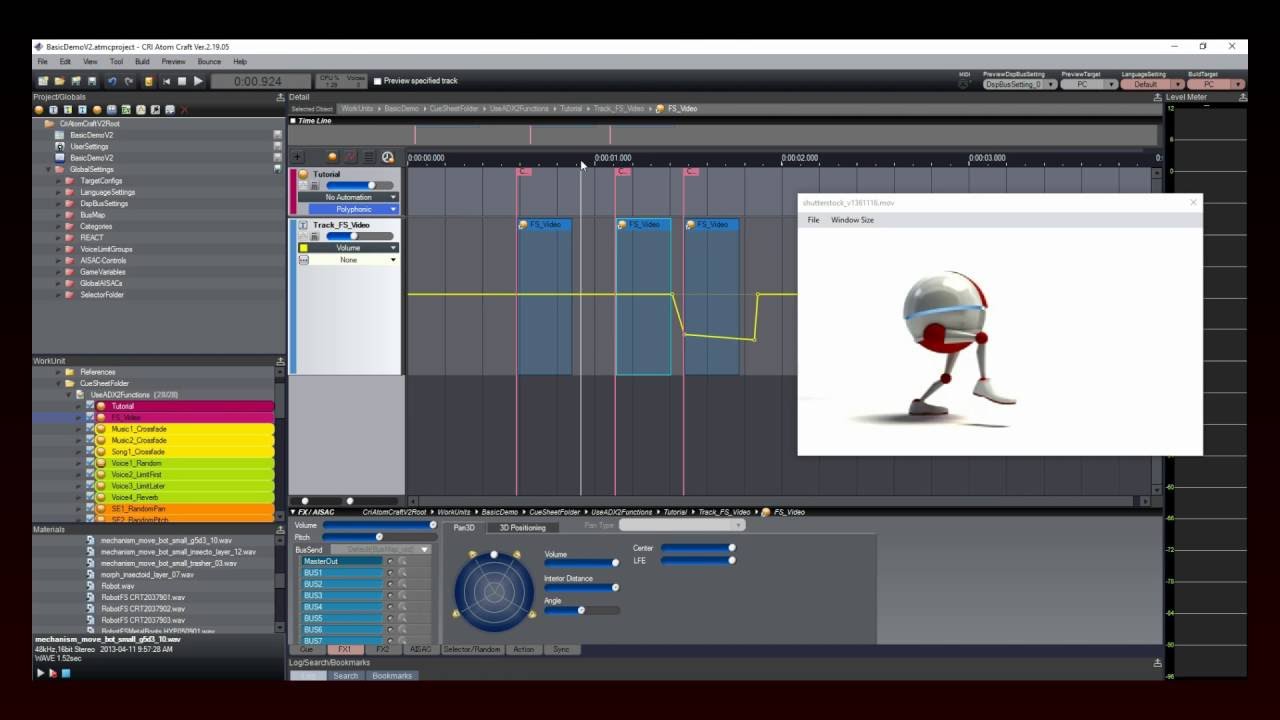The width and height of the screenshot is (1280, 720).
Task: Enable the Preview specified track checkbox
Action: 378,81
